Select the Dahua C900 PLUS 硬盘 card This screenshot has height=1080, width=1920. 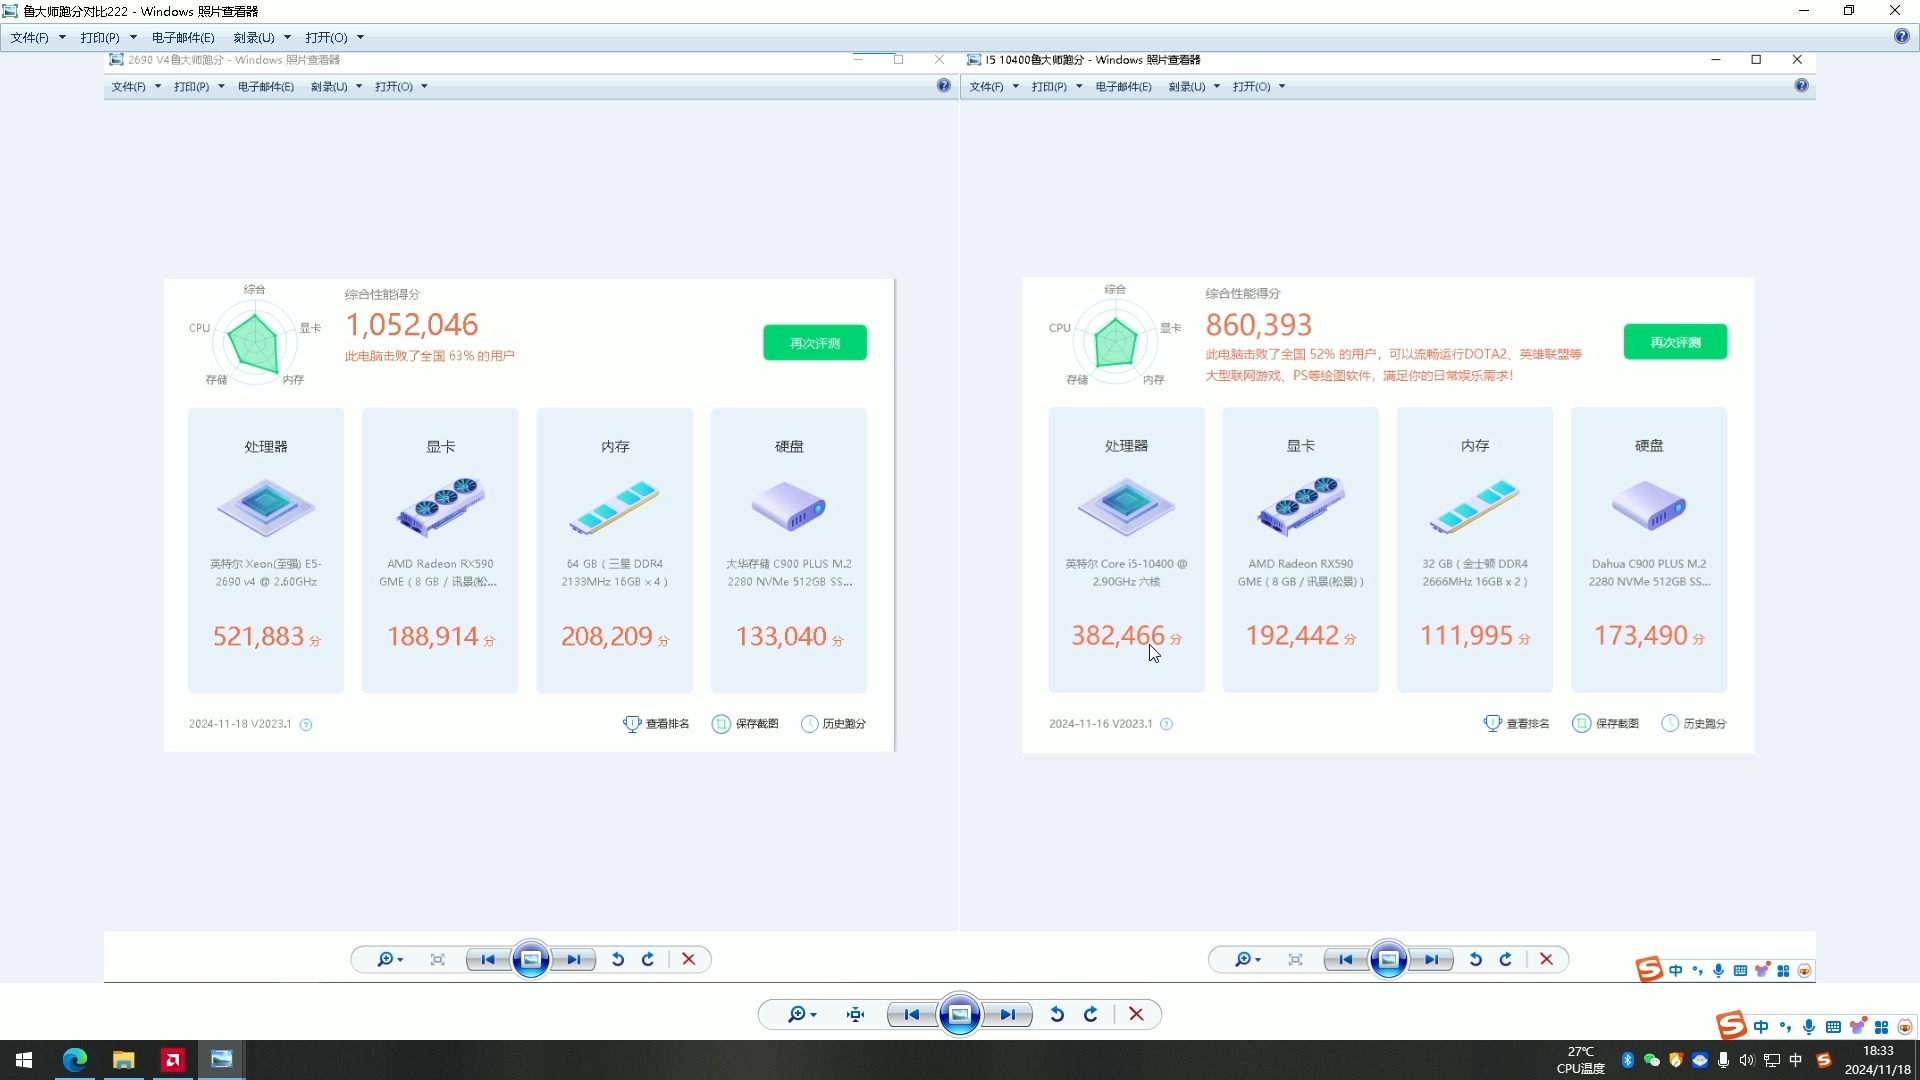click(1649, 550)
